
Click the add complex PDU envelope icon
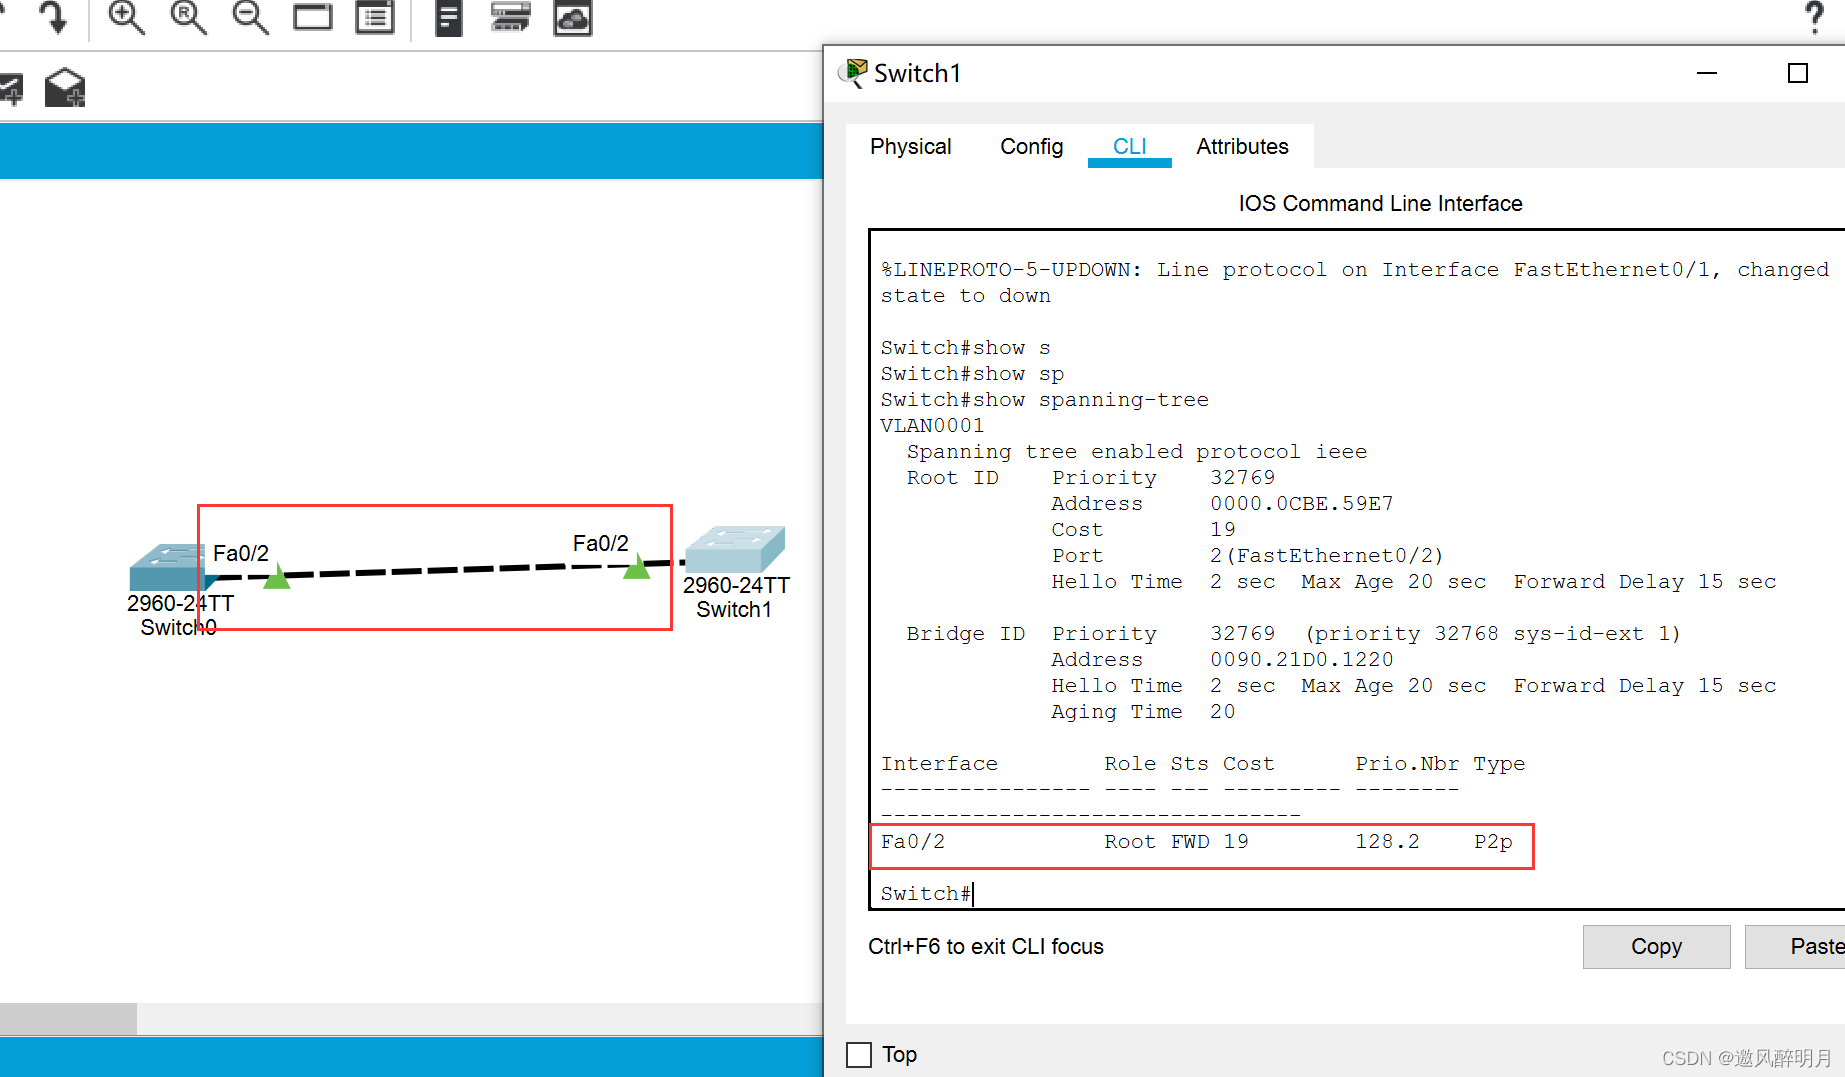65,88
